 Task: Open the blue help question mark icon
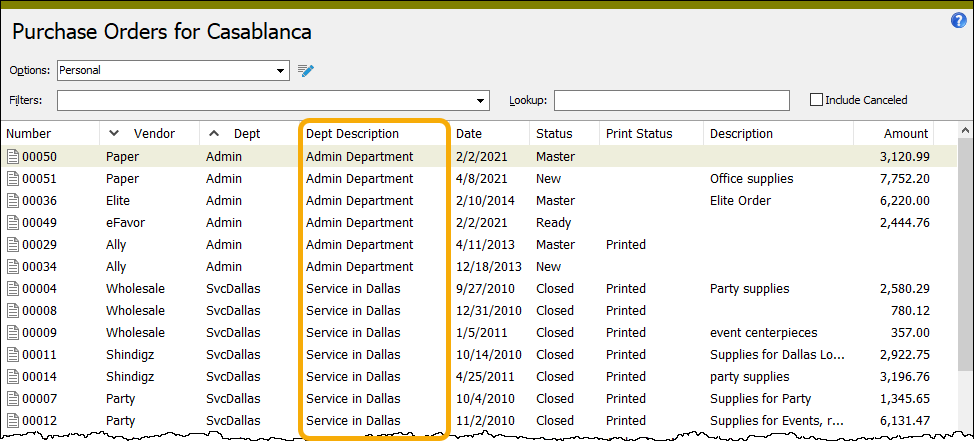pos(958,20)
